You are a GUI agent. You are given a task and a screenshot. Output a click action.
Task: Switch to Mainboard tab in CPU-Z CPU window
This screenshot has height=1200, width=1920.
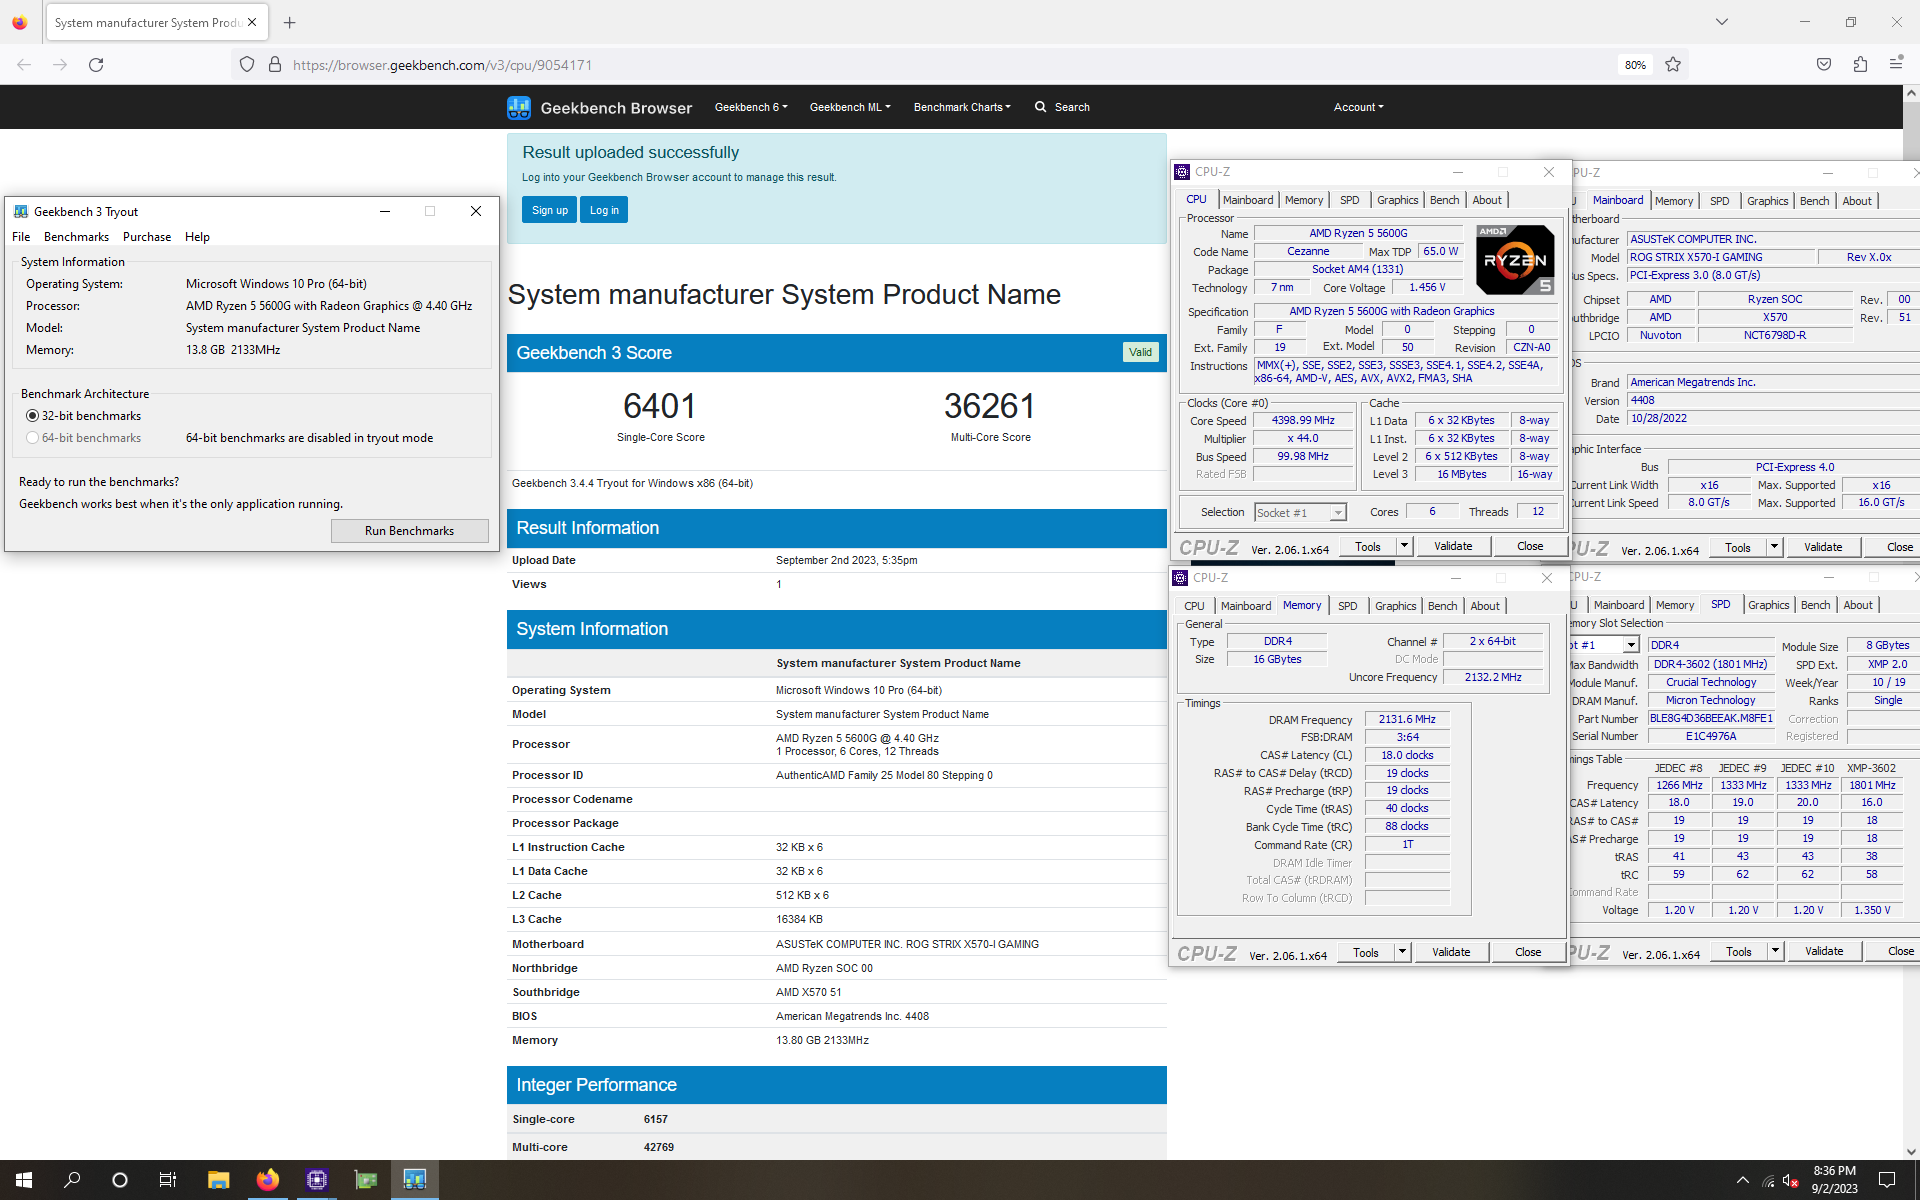pos(1248,200)
